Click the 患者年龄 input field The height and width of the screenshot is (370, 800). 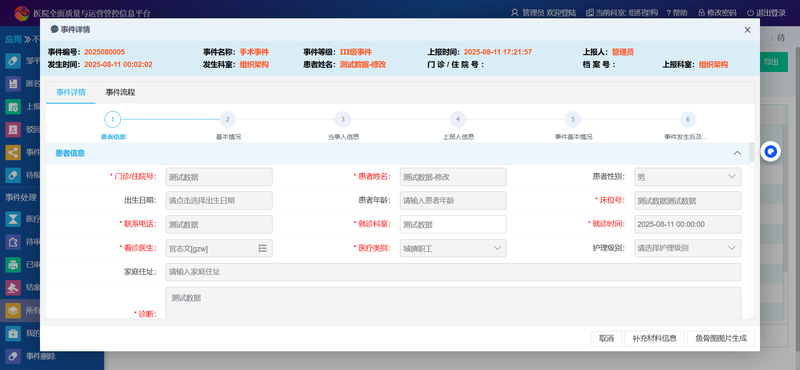tap(453, 201)
